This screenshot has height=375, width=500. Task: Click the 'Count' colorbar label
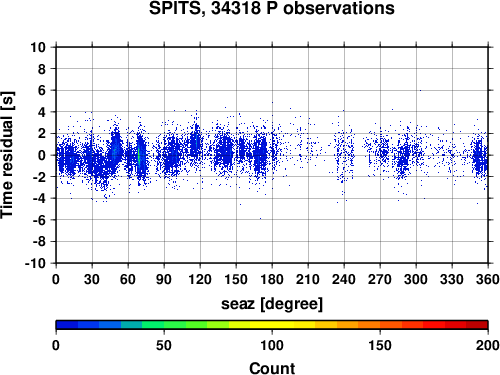point(272,368)
